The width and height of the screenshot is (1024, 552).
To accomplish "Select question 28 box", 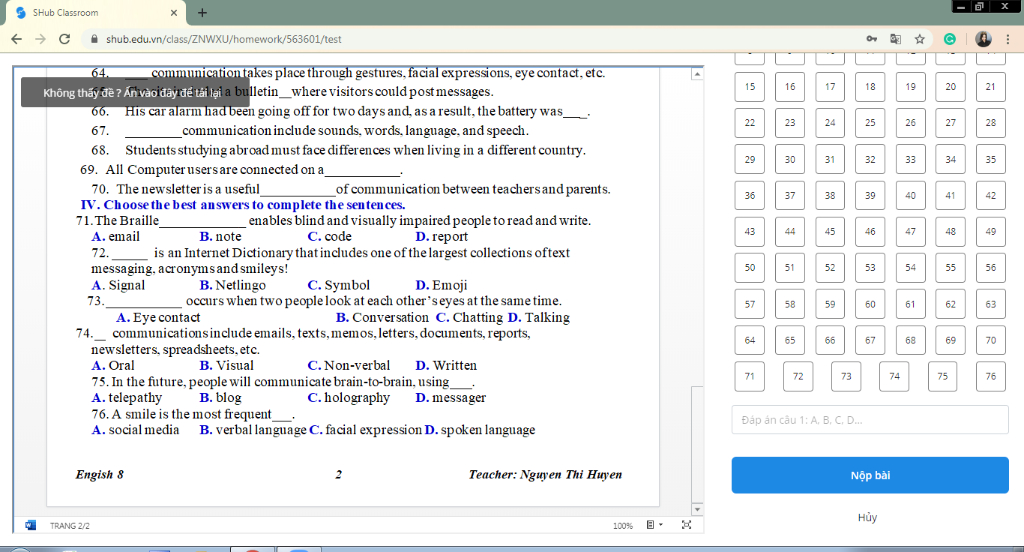I will pos(991,123).
